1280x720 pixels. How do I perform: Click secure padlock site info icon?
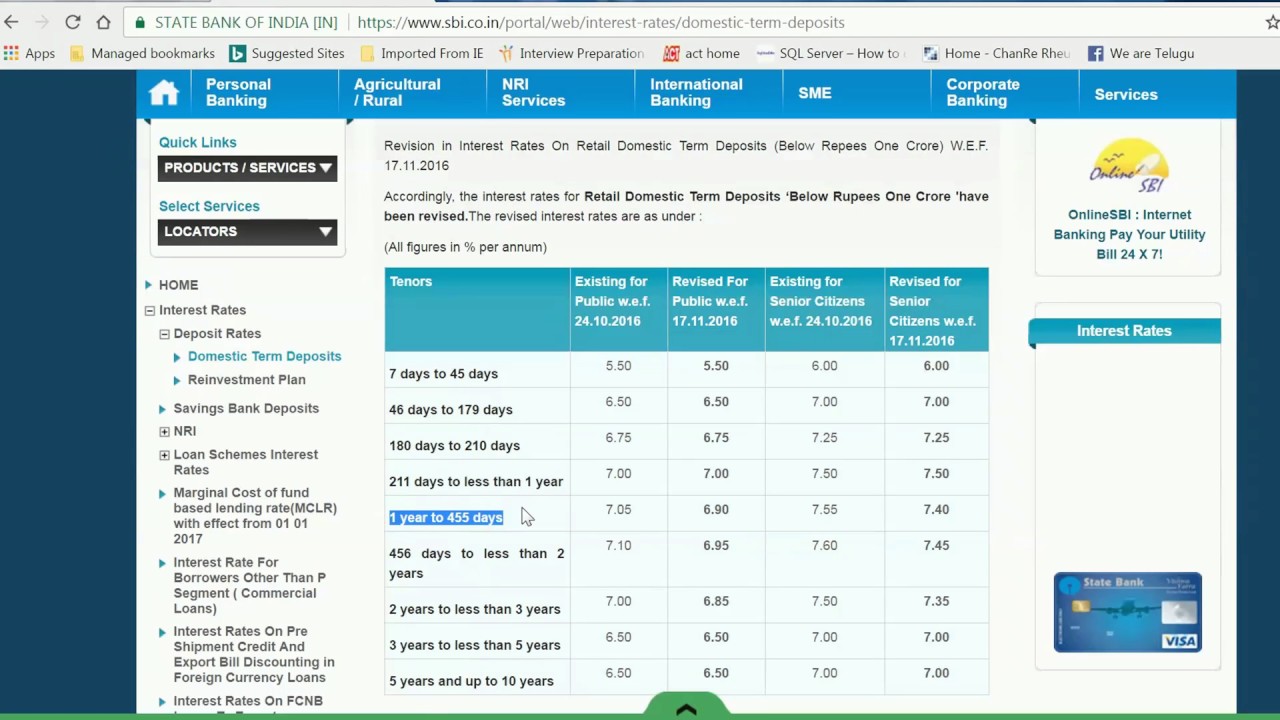pos(140,22)
